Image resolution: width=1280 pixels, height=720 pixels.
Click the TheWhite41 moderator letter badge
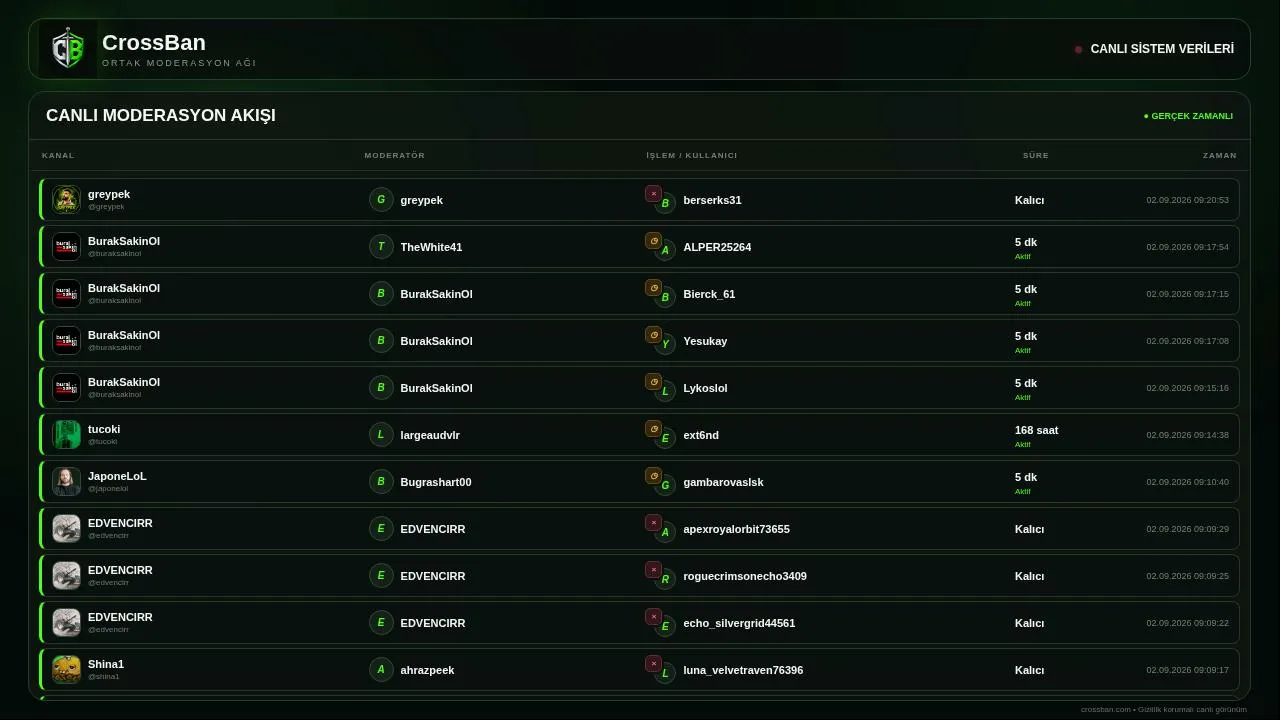coord(381,246)
